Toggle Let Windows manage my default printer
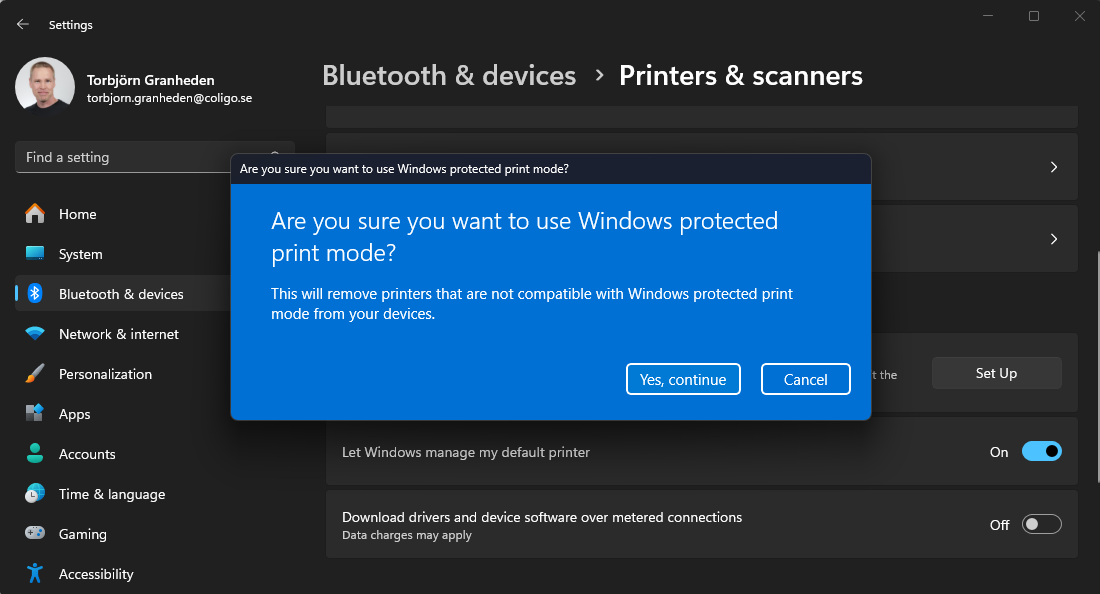 click(x=1042, y=452)
